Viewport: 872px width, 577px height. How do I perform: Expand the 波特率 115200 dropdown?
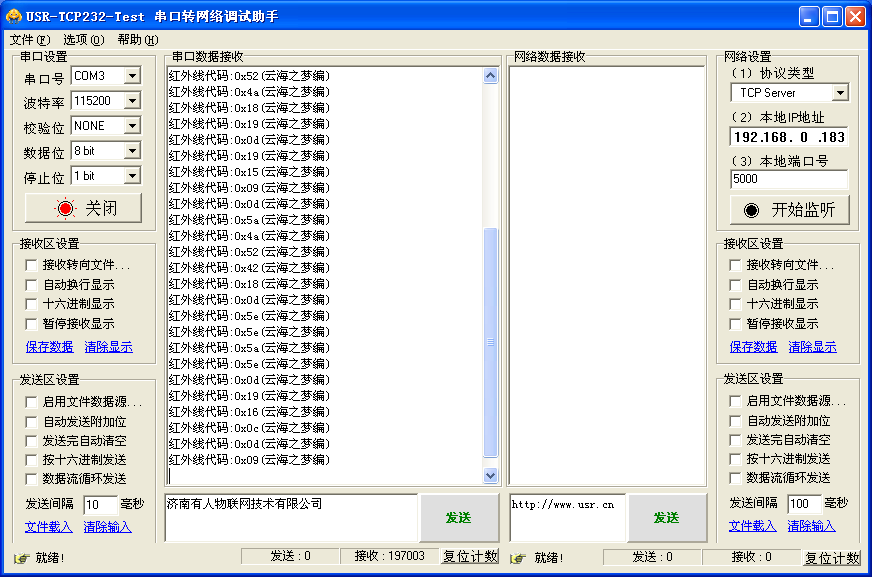click(132, 101)
